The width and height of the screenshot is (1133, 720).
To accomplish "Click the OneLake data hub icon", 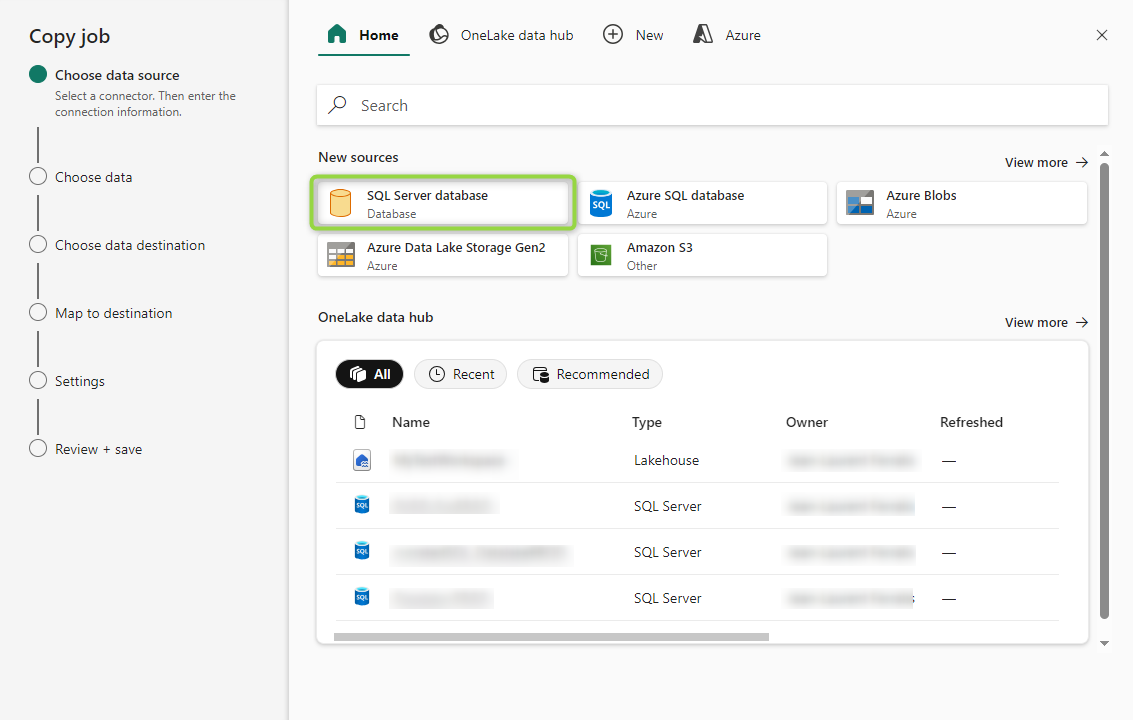I will coord(439,34).
